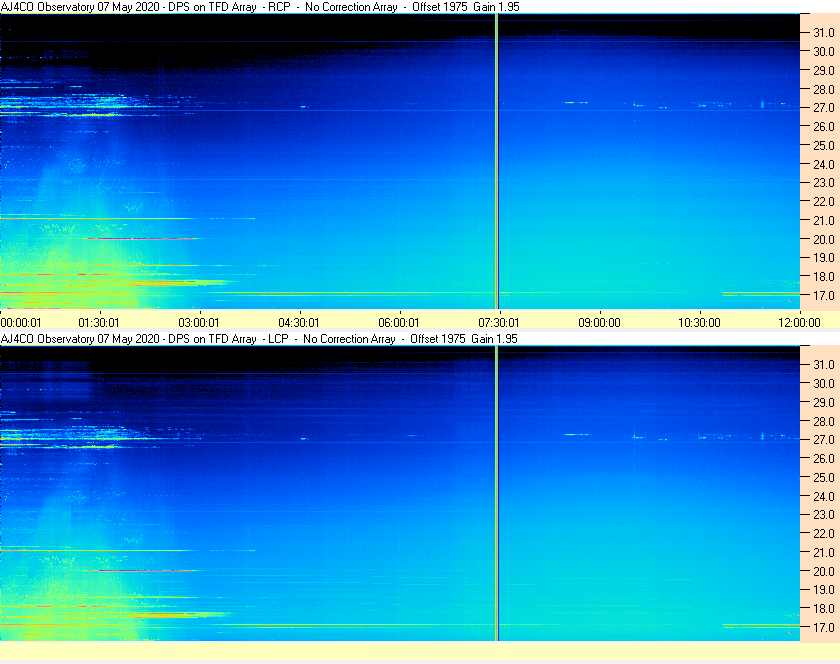Click the 26.0 frequency label on RCP axis

click(x=824, y=126)
